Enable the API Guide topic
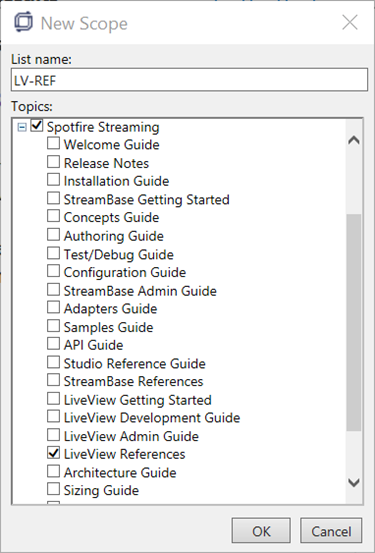375x553 pixels. [x=53, y=344]
